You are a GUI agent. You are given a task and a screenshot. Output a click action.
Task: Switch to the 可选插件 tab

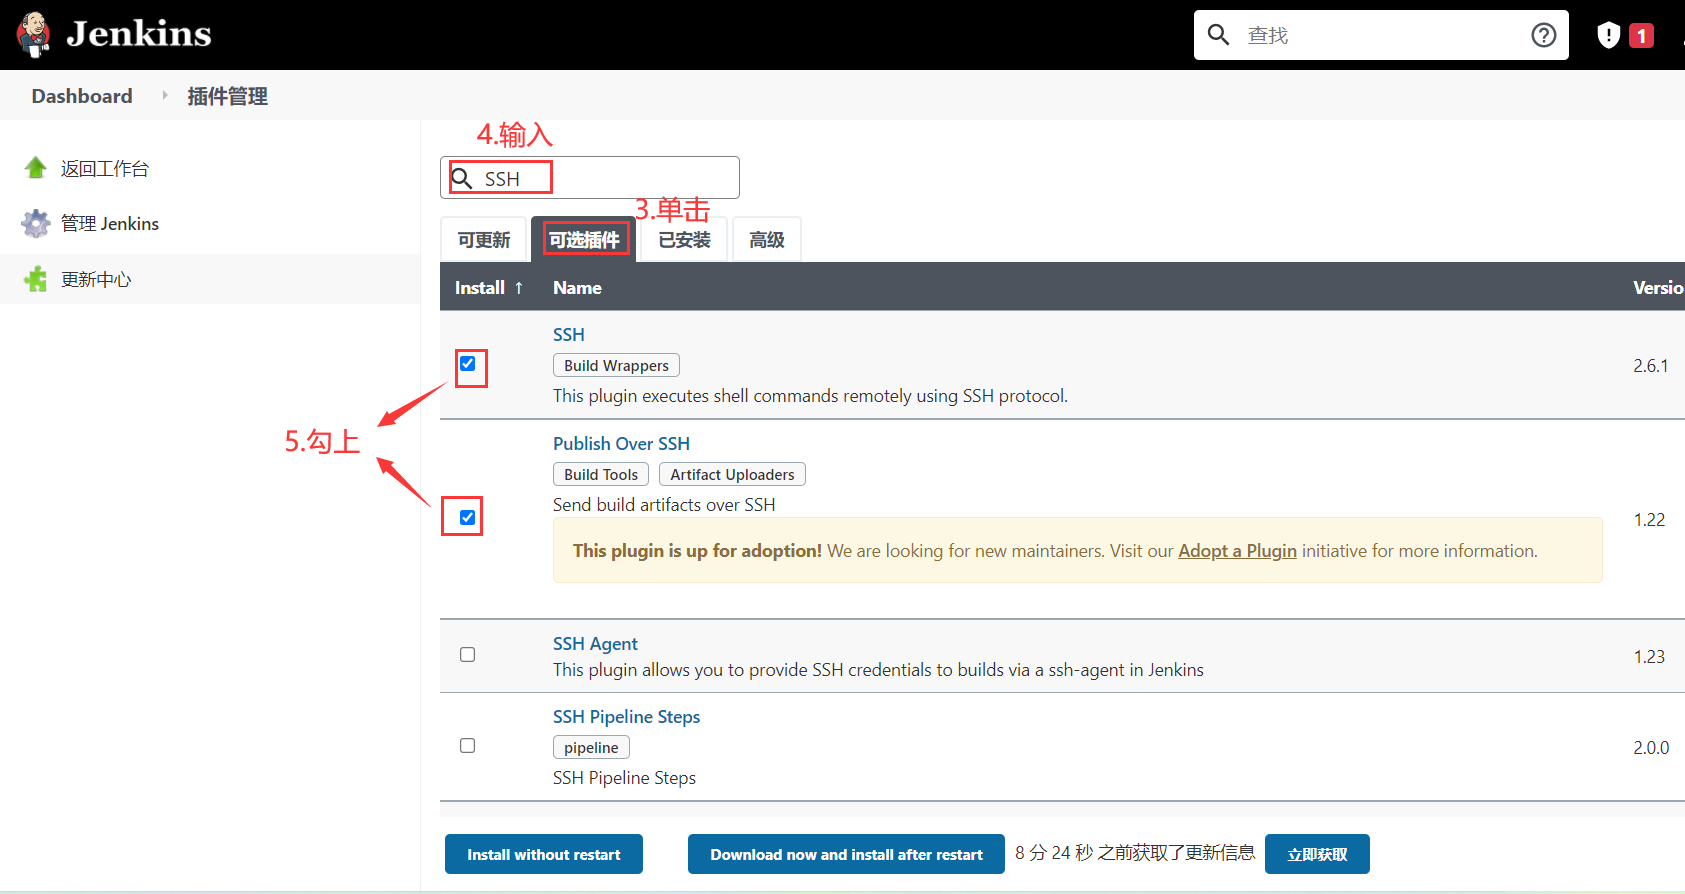coord(585,240)
